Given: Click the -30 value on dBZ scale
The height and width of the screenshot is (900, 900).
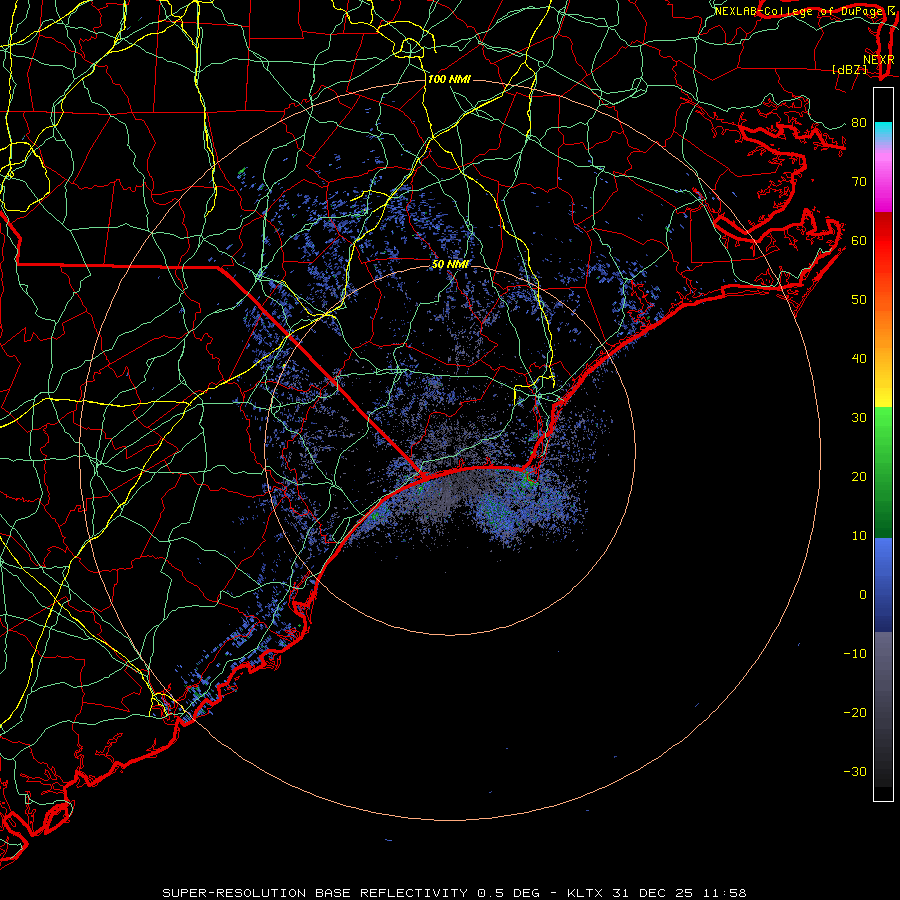Looking at the screenshot, I should (855, 772).
